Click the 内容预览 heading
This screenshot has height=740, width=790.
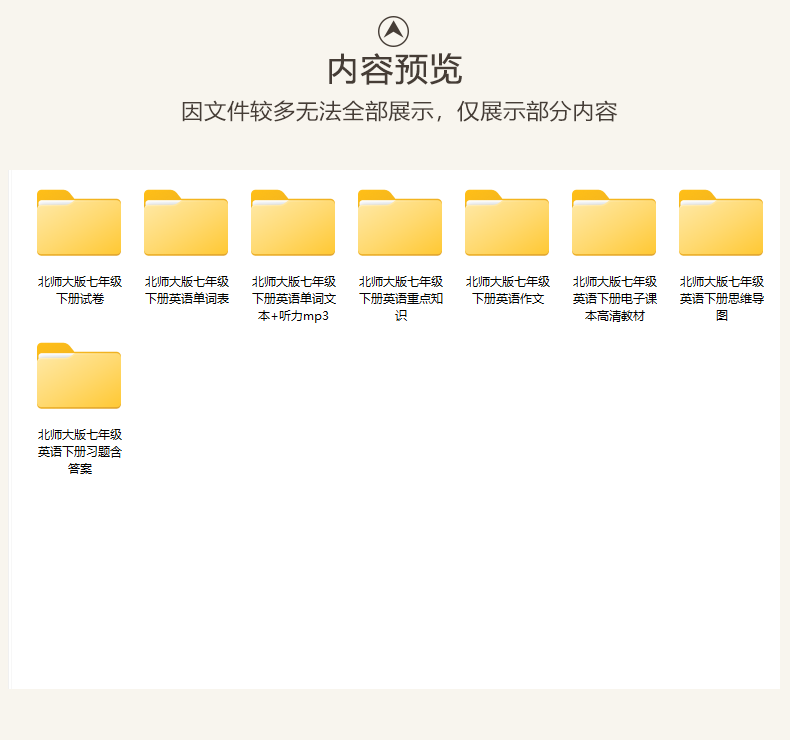point(394,70)
